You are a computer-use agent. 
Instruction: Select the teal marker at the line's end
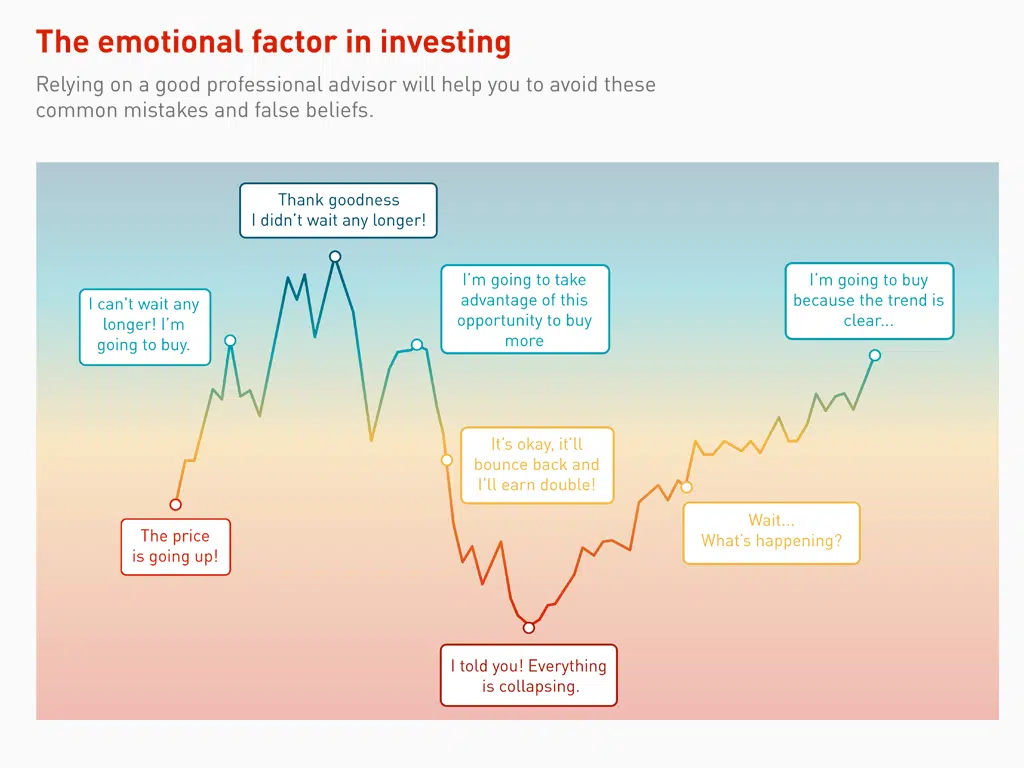pyautogui.click(x=875, y=355)
